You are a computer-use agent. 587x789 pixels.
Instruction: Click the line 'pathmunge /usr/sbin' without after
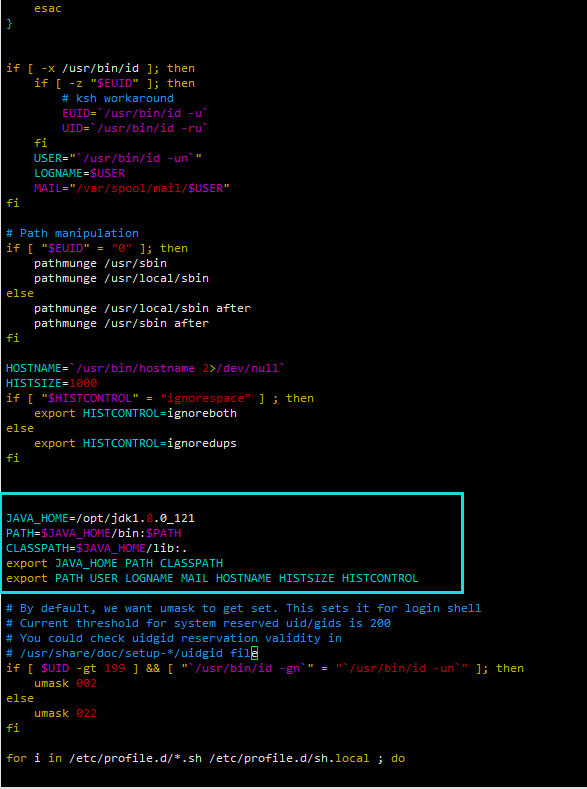pos(100,263)
